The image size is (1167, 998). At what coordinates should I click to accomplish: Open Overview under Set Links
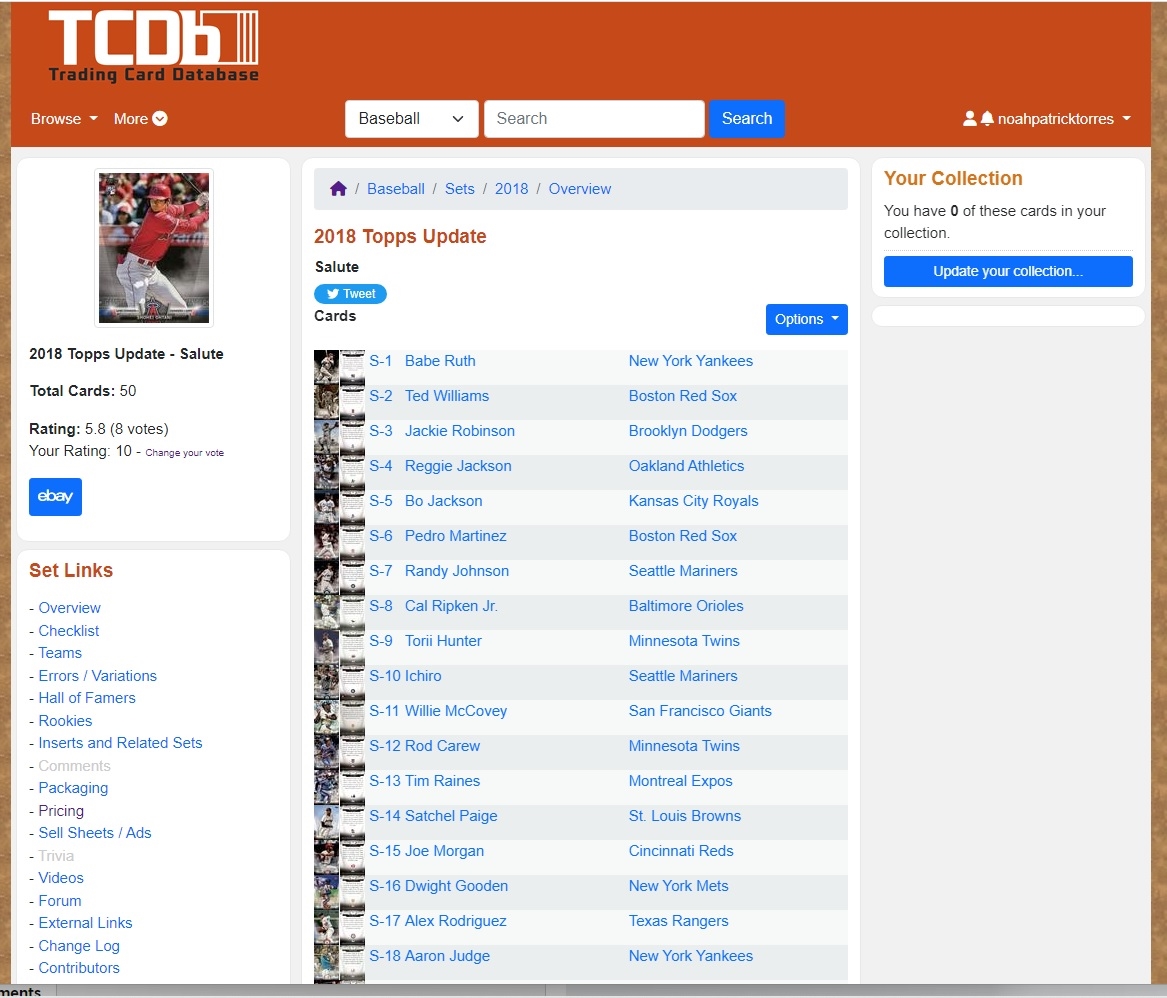[69, 608]
